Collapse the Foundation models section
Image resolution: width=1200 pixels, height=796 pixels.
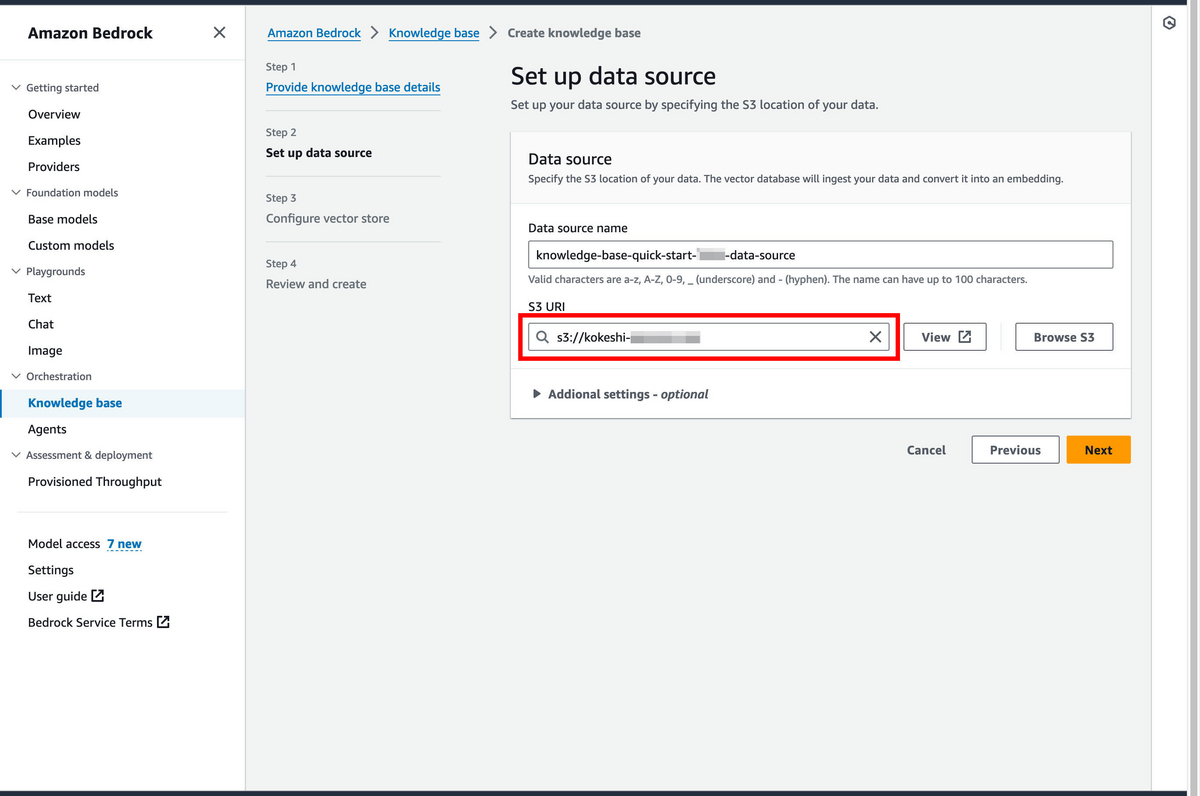[16, 193]
